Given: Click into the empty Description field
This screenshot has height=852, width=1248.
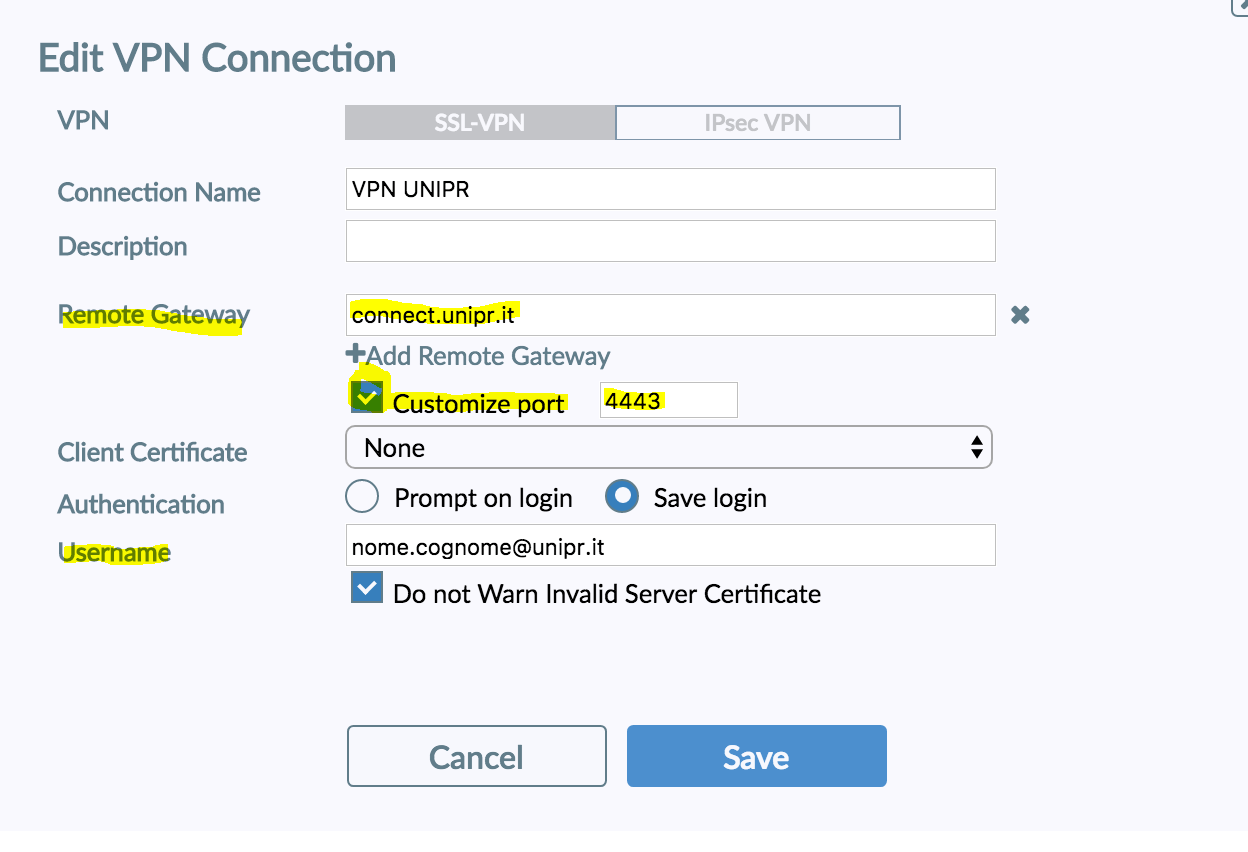Looking at the screenshot, I should pyautogui.click(x=670, y=241).
